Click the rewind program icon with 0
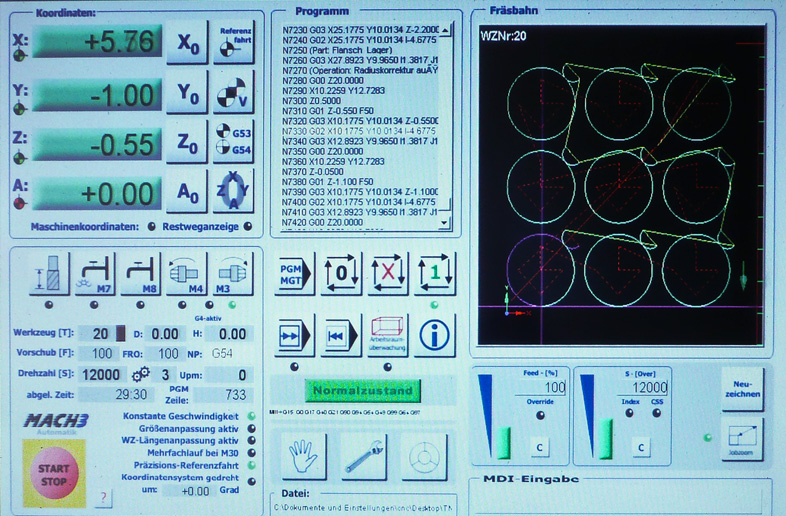The width and height of the screenshot is (786, 516). coord(341,274)
